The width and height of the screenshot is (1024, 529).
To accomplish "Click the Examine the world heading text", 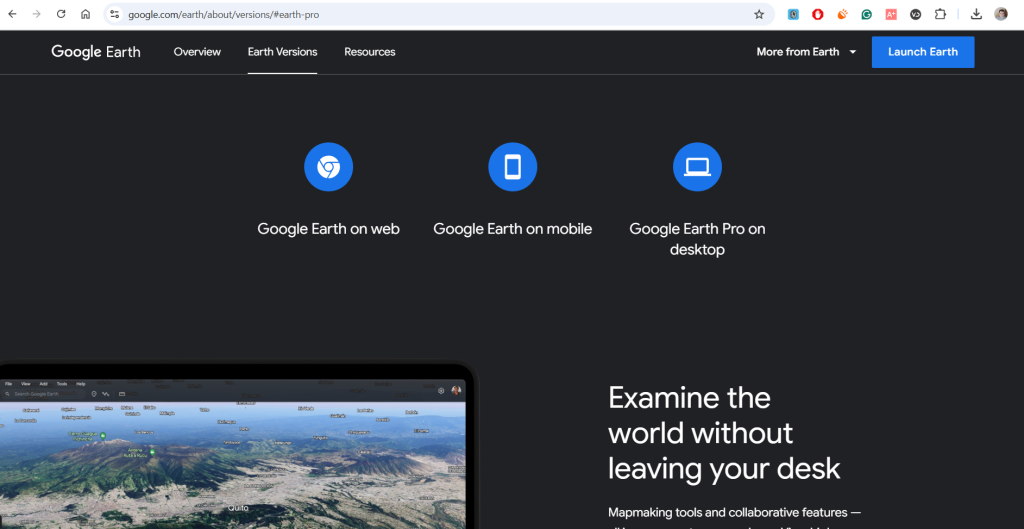I will point(724,433).
